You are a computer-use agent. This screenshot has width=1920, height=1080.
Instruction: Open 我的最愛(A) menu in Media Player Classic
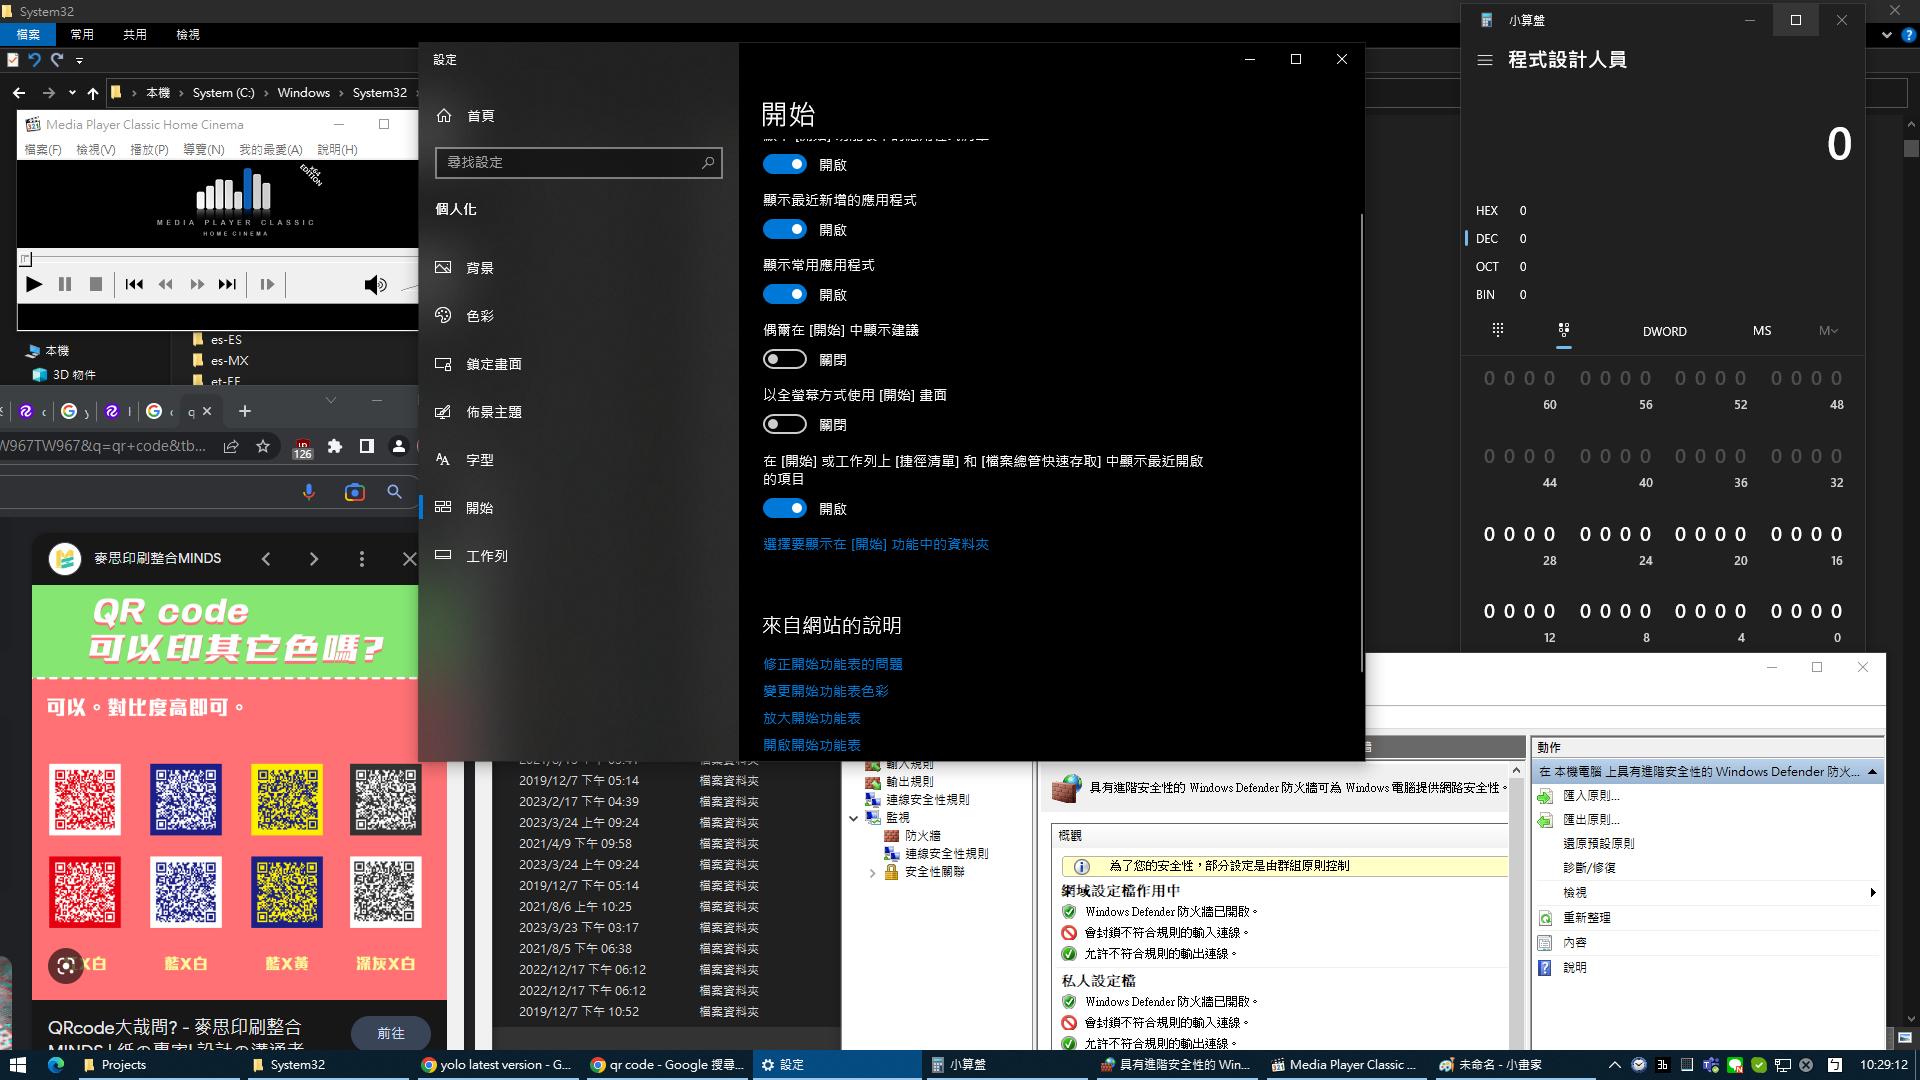tap(270, 150)
